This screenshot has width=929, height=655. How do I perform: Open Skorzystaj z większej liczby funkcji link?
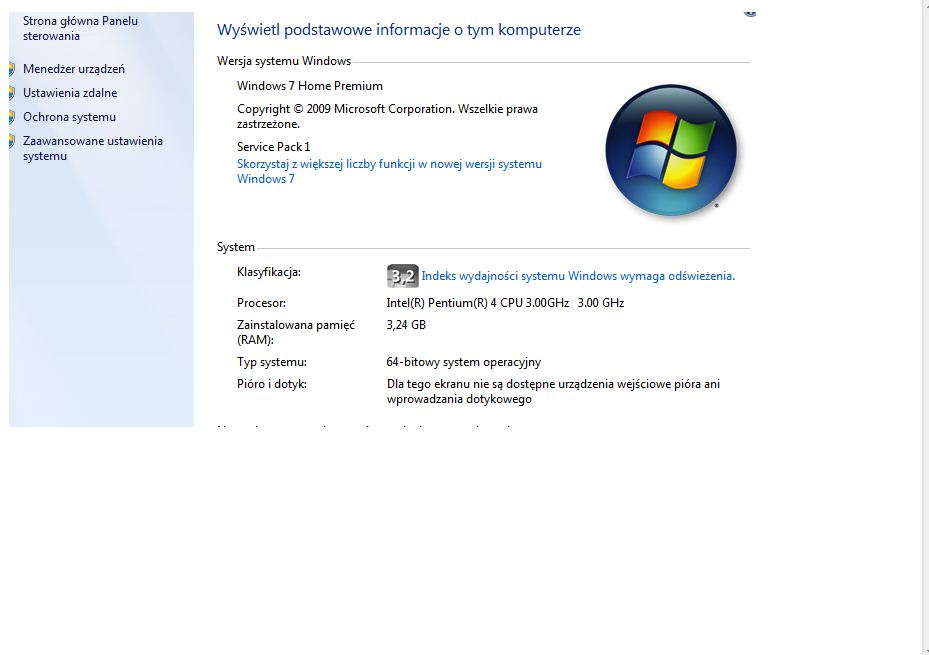389,171
